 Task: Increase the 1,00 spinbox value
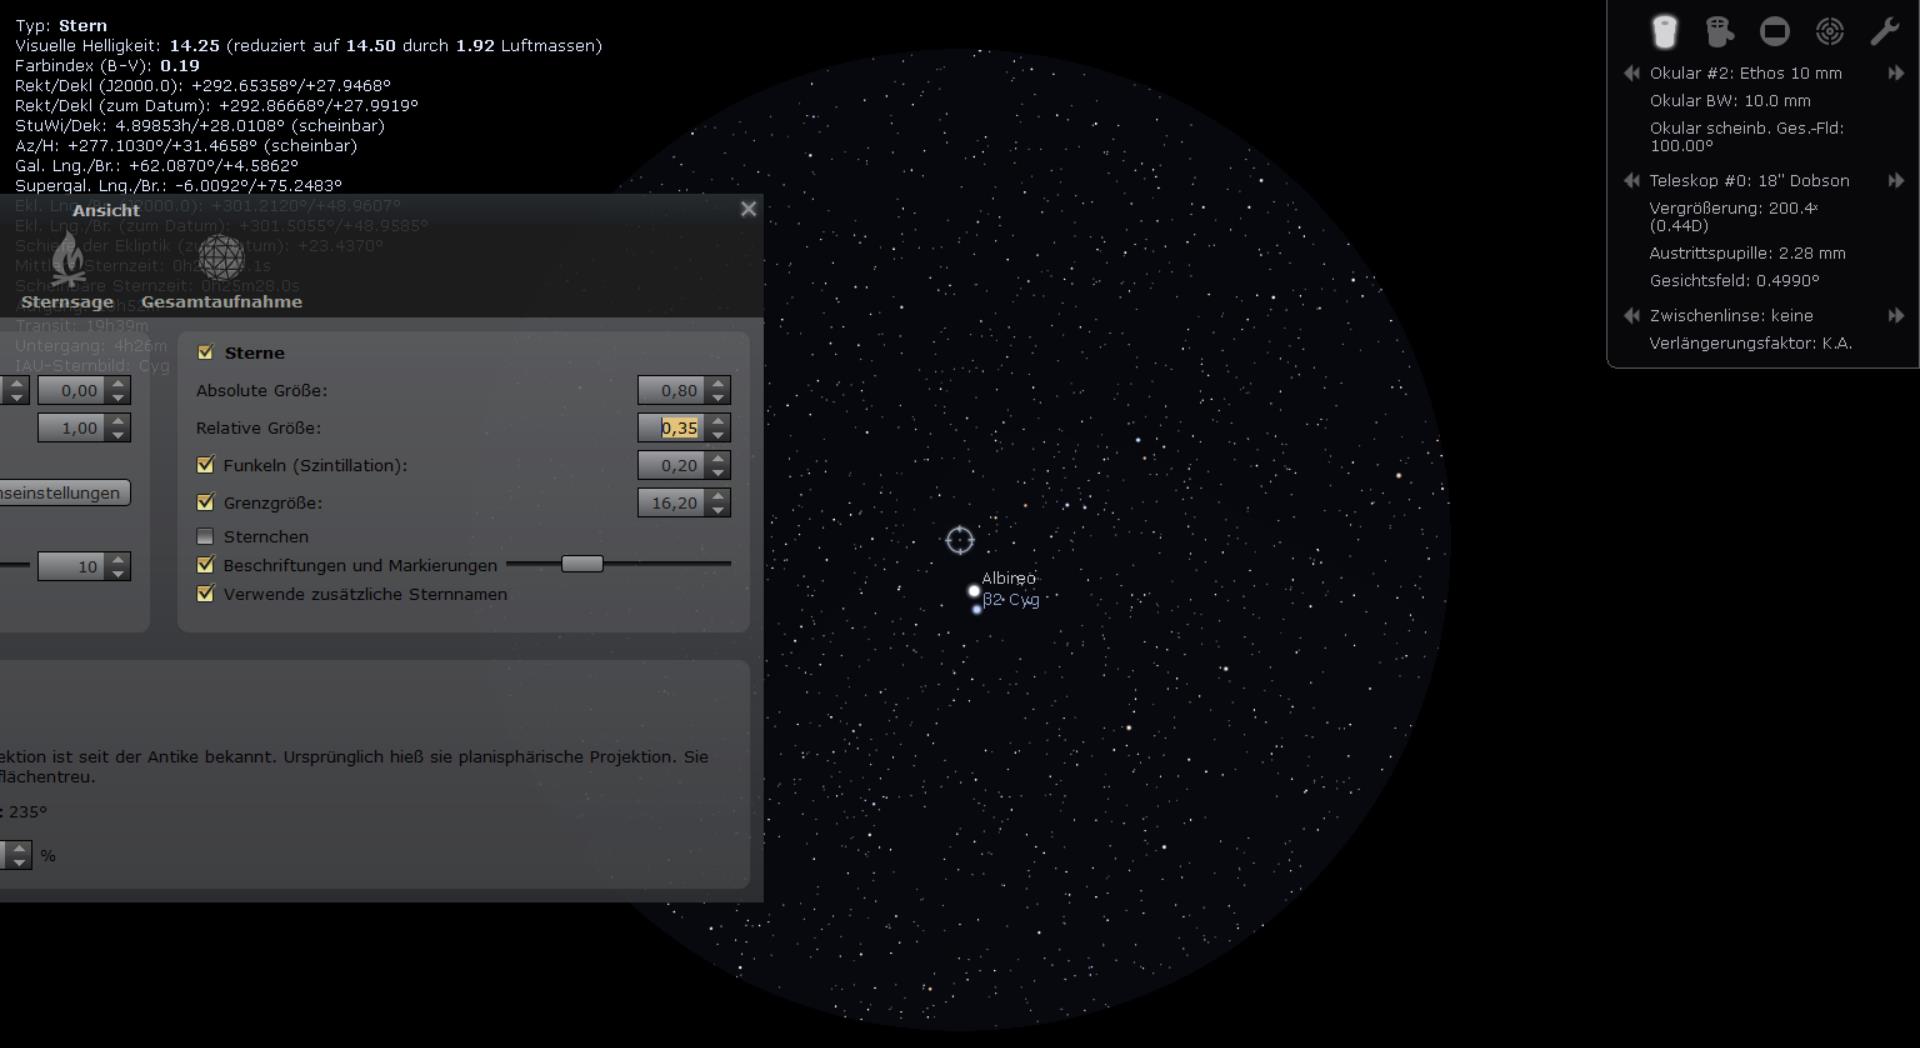(118, 421)
